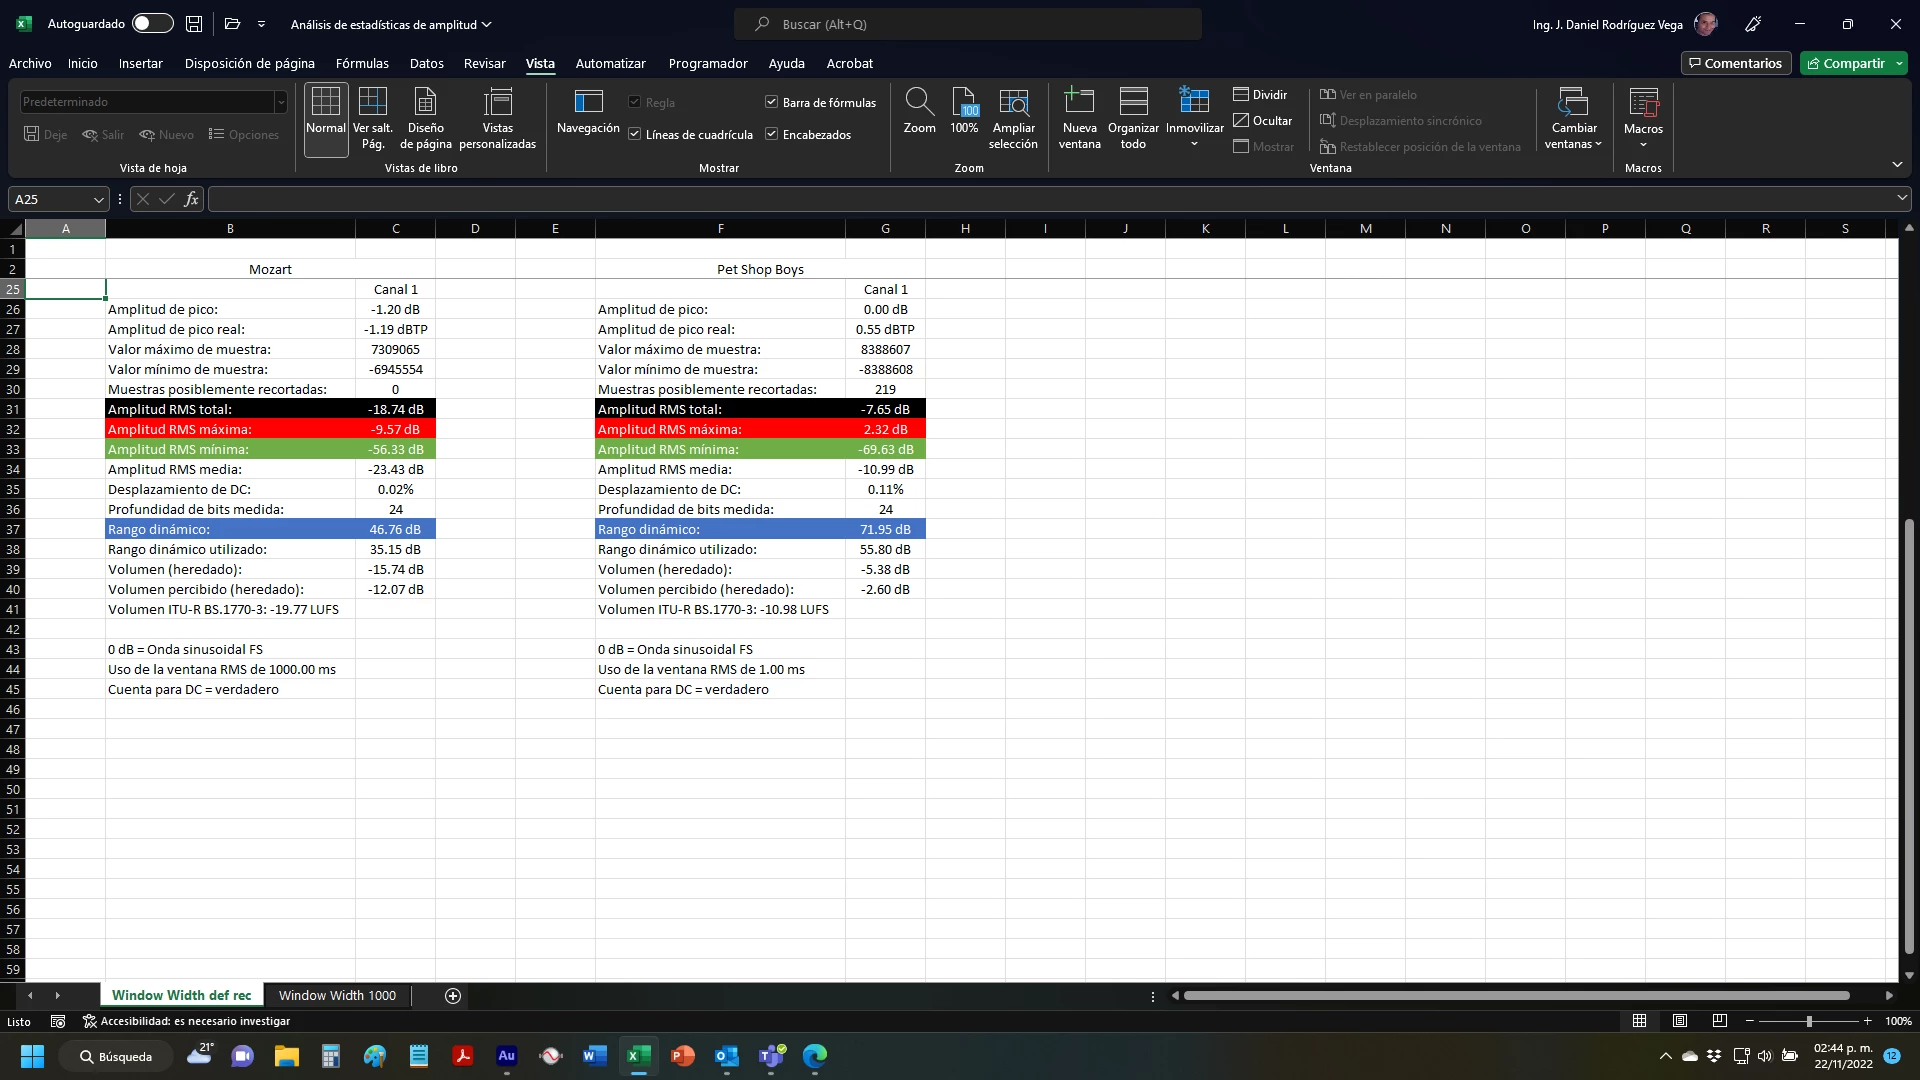The image size is (1920, 1080).
Task: Switch to Window Width 1000 sheet
Action: 337,995
